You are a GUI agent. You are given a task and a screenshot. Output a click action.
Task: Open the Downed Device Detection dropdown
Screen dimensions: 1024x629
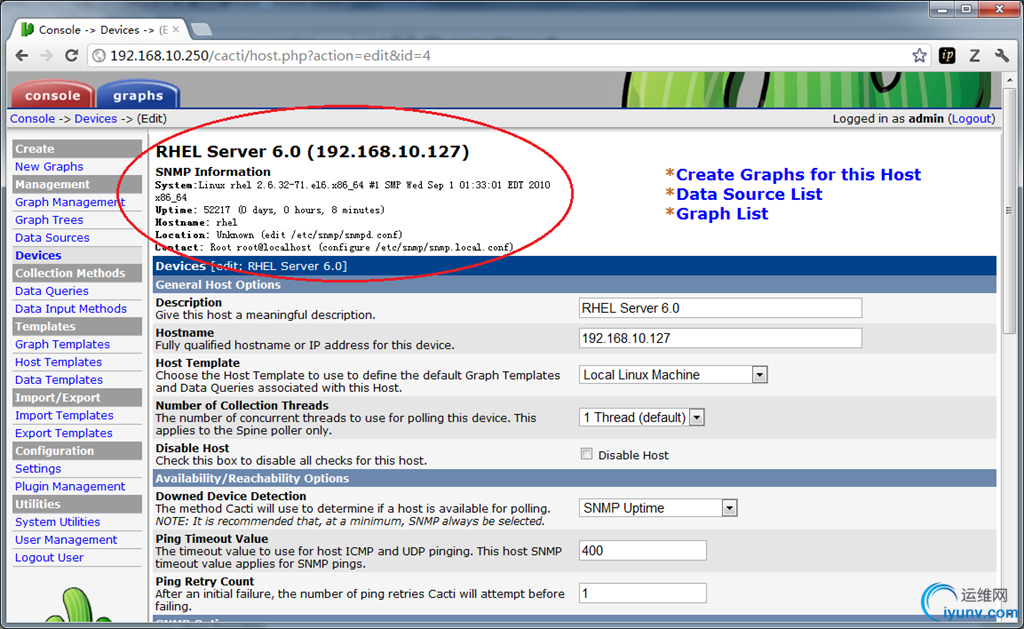tap(658, 508)
